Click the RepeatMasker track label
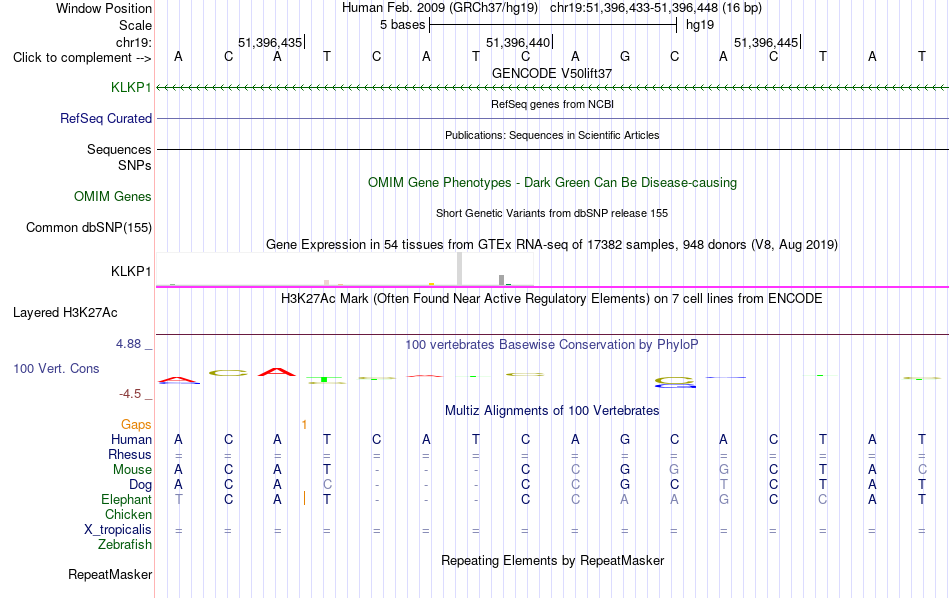The image size is (950, 598). pos(110,574)
